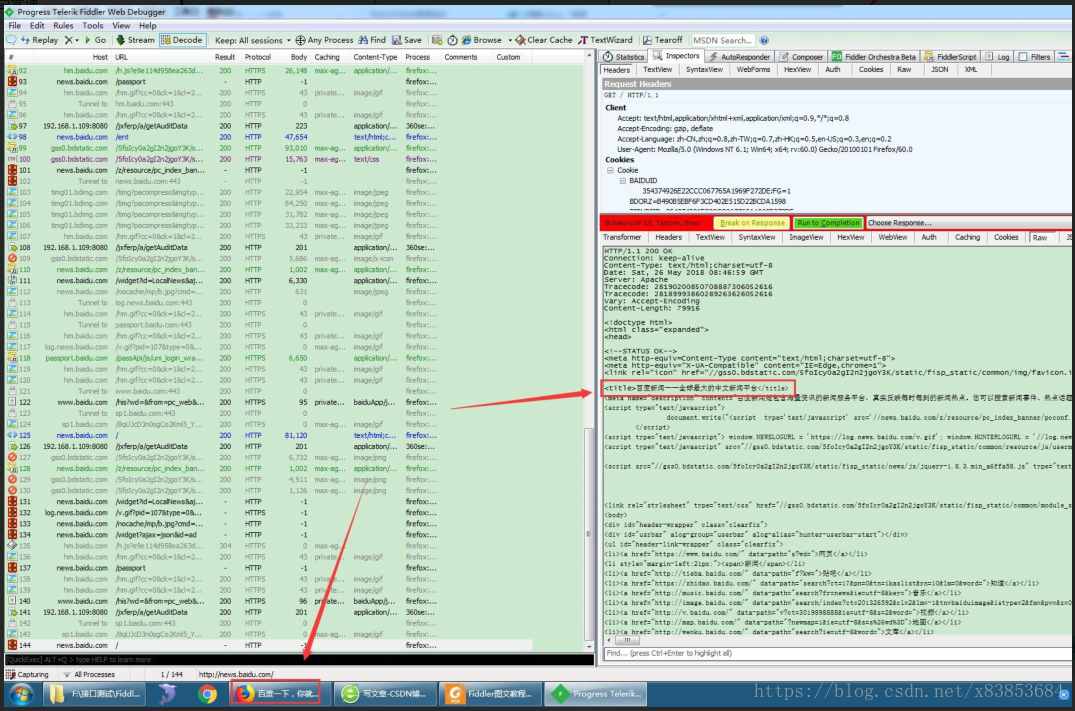Viewport: 1075px width, 711px height.
Task: Click the timer clock toolbar icon
Action: tap(452, 40)
